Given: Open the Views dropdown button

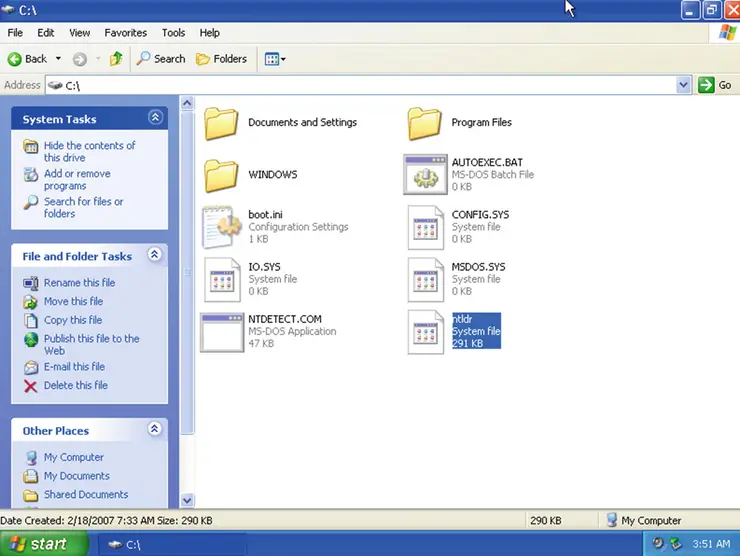Looking at the screenshot, I should click(x=275, y=59).
